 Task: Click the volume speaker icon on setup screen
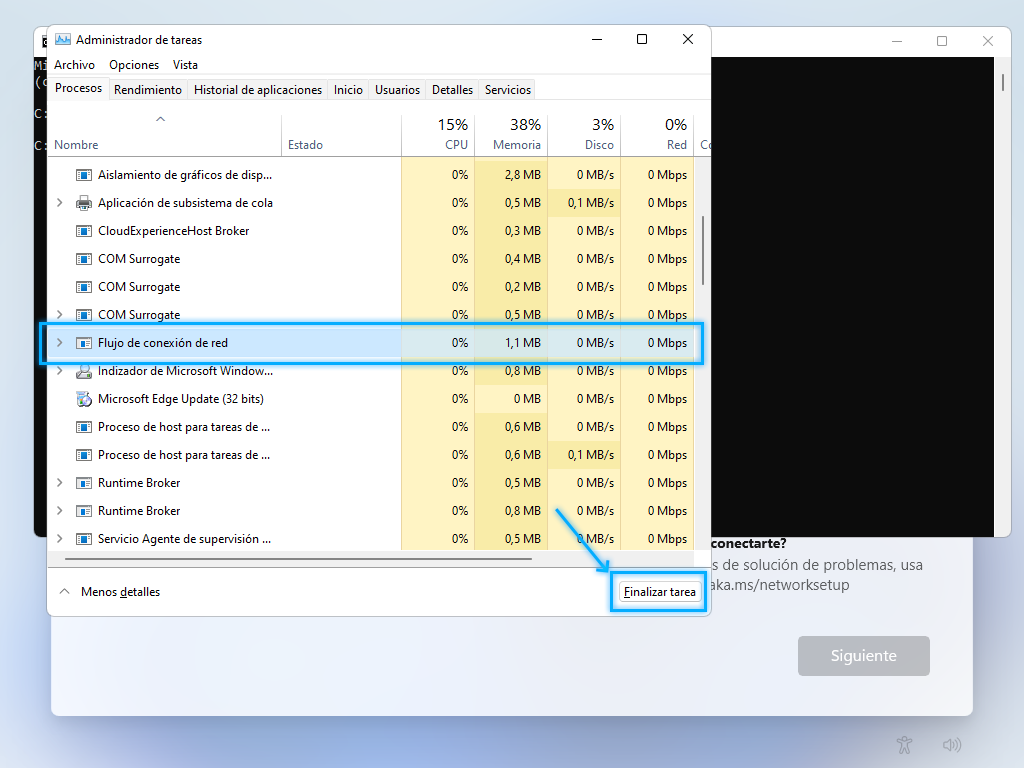click(952, 744)
